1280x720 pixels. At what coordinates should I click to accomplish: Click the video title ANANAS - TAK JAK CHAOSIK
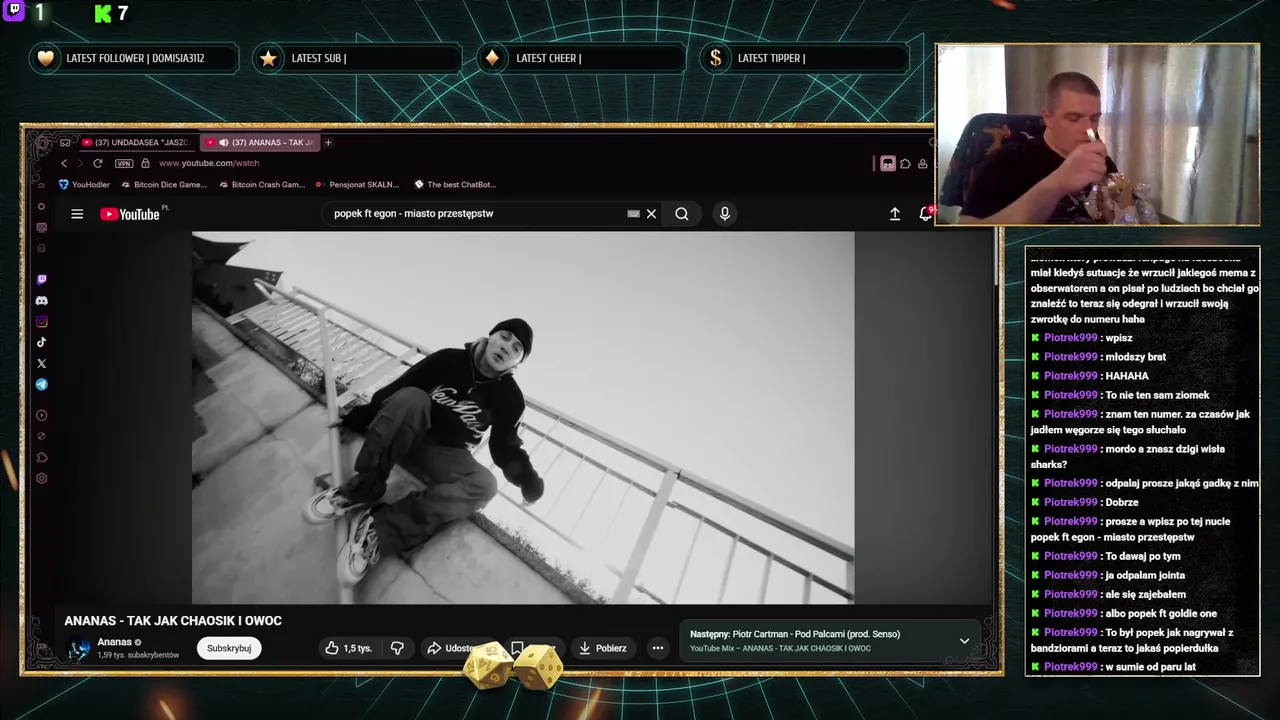[173, 621]
